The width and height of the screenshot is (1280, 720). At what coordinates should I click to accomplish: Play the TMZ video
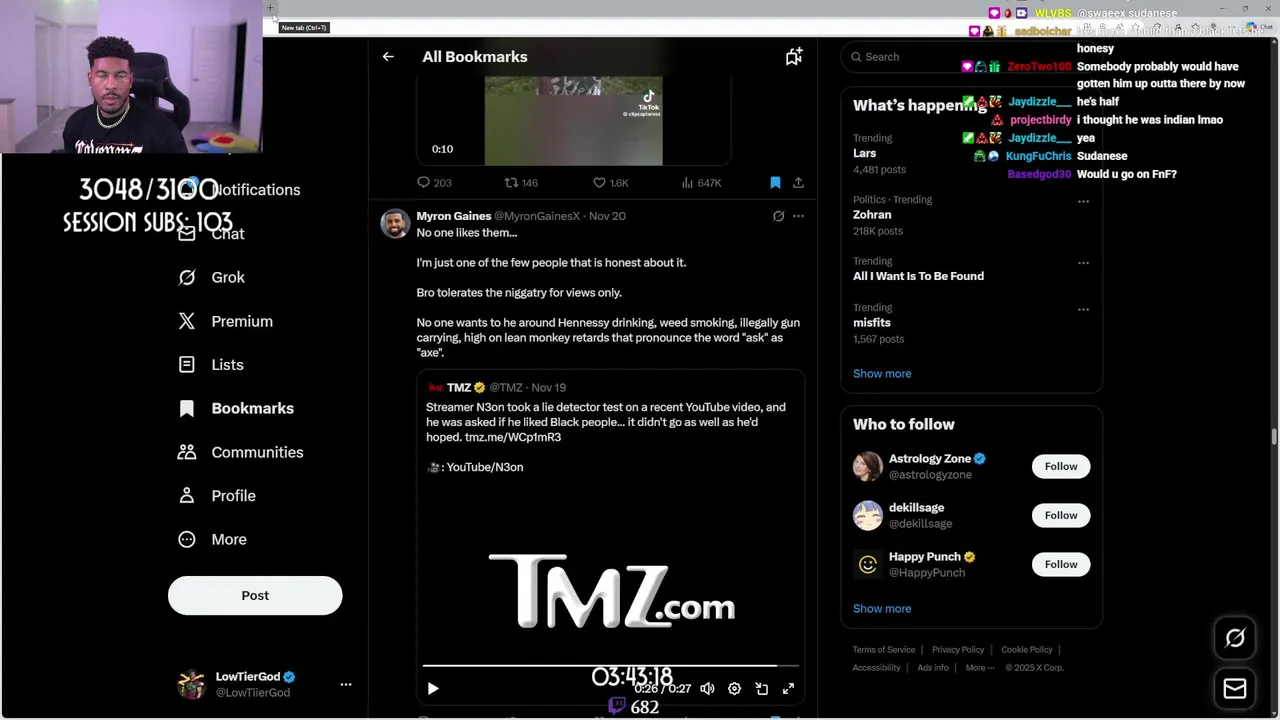433,688
